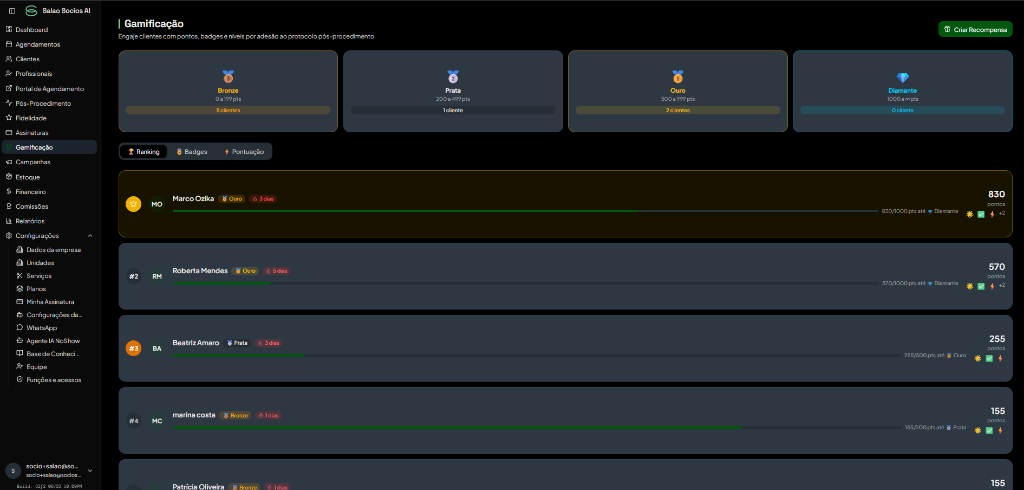The height and width of the screenshot is (490, 1024).
Task: Click the MC avatar for marina costa
Action: click(x=157, y=421)
